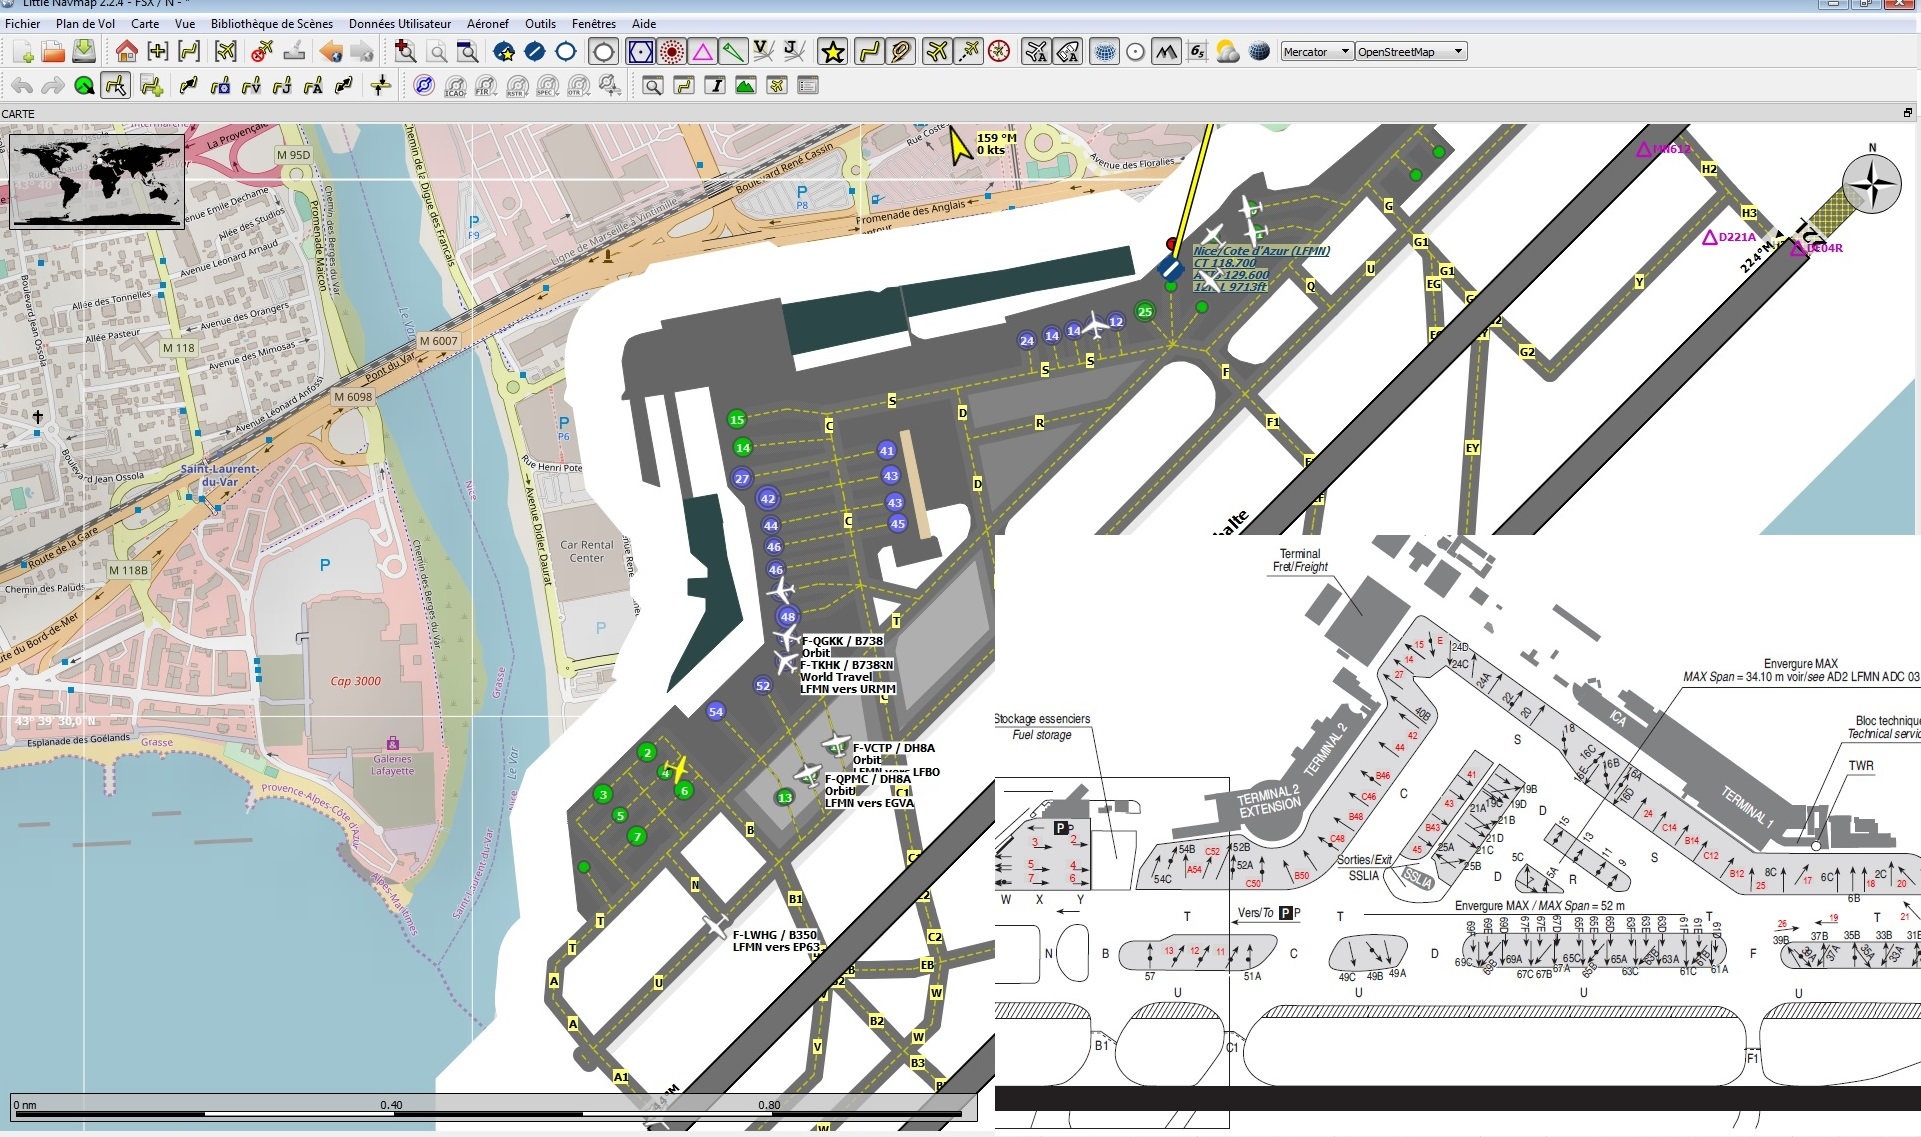
Task: Open the Aéronef menu
Action: coord(487,23)
